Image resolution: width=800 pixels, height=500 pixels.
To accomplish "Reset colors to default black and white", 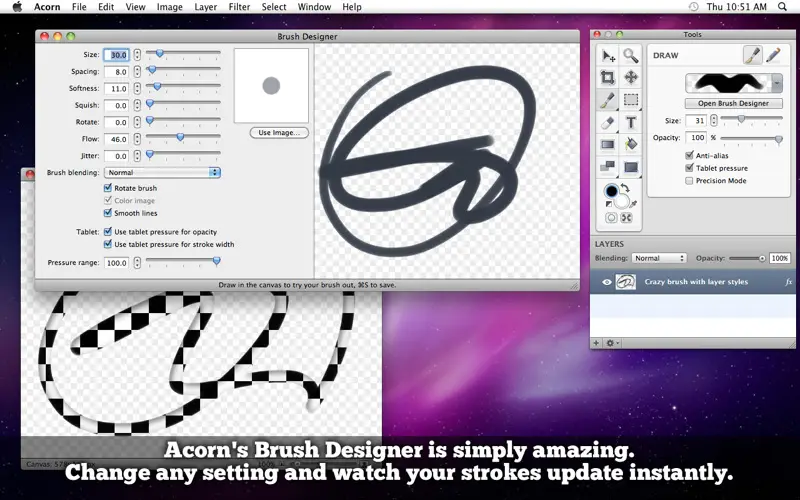I will tap(608, 204).
